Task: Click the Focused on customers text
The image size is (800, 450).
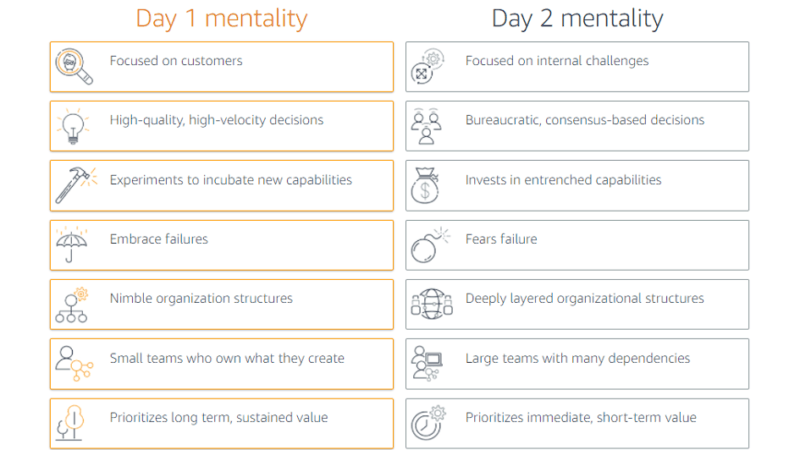Action: pyautogui.click(x=176, y=61)
